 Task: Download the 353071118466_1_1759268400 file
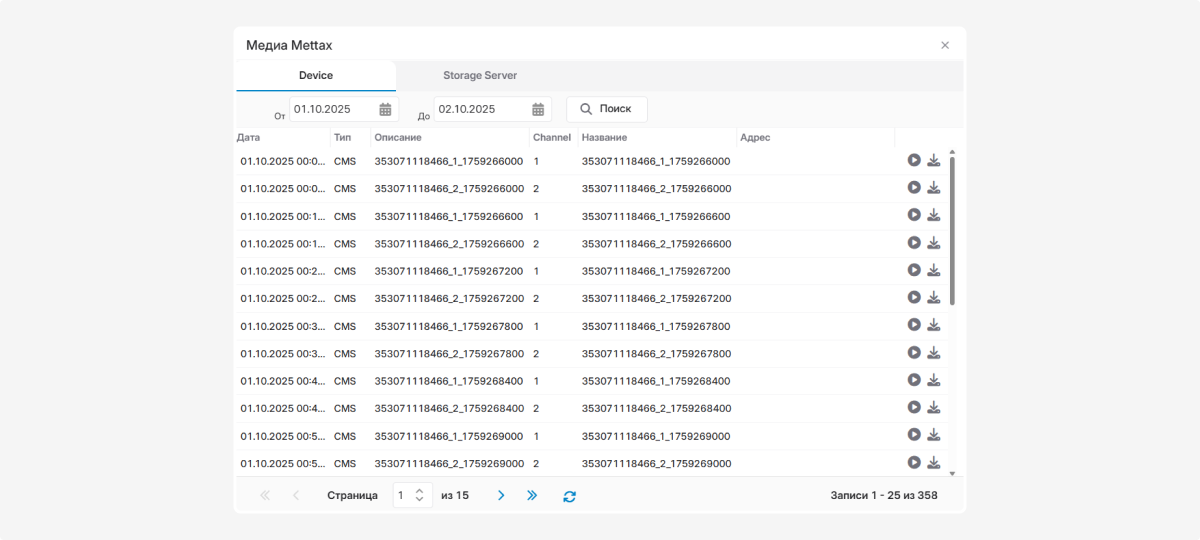933,380
